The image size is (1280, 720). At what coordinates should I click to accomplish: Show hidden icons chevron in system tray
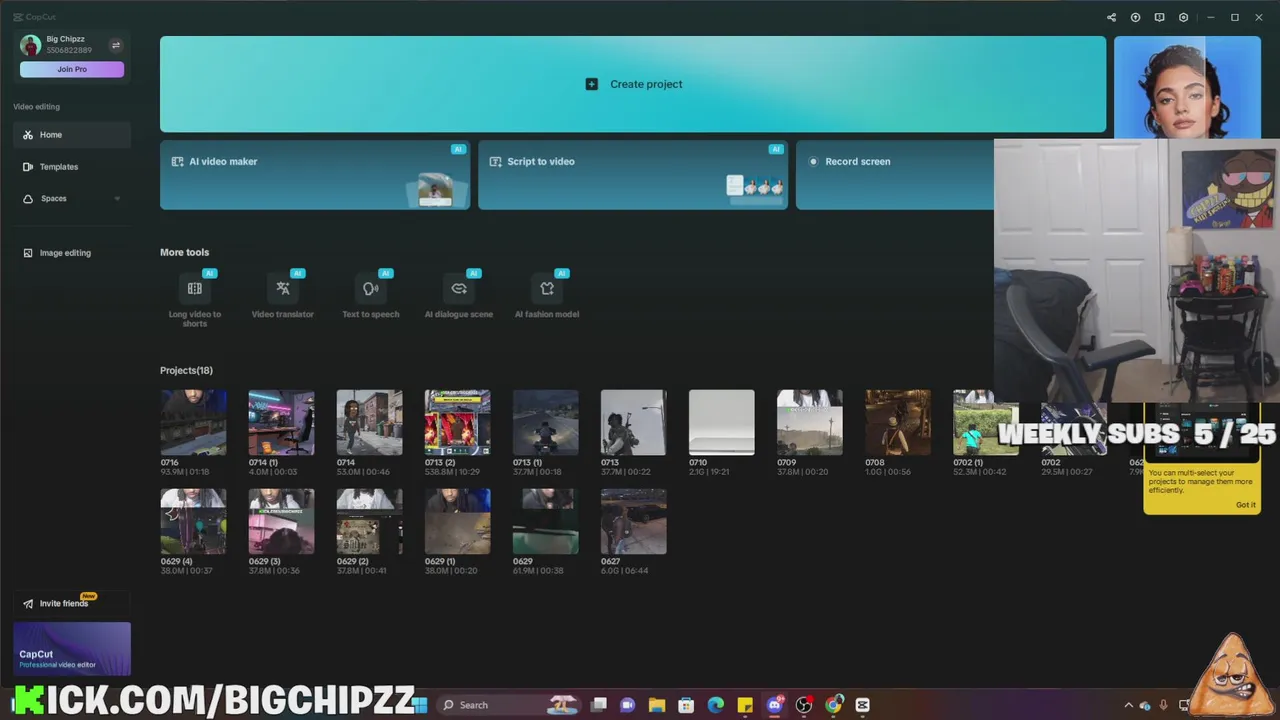(x=1128, y=705)
